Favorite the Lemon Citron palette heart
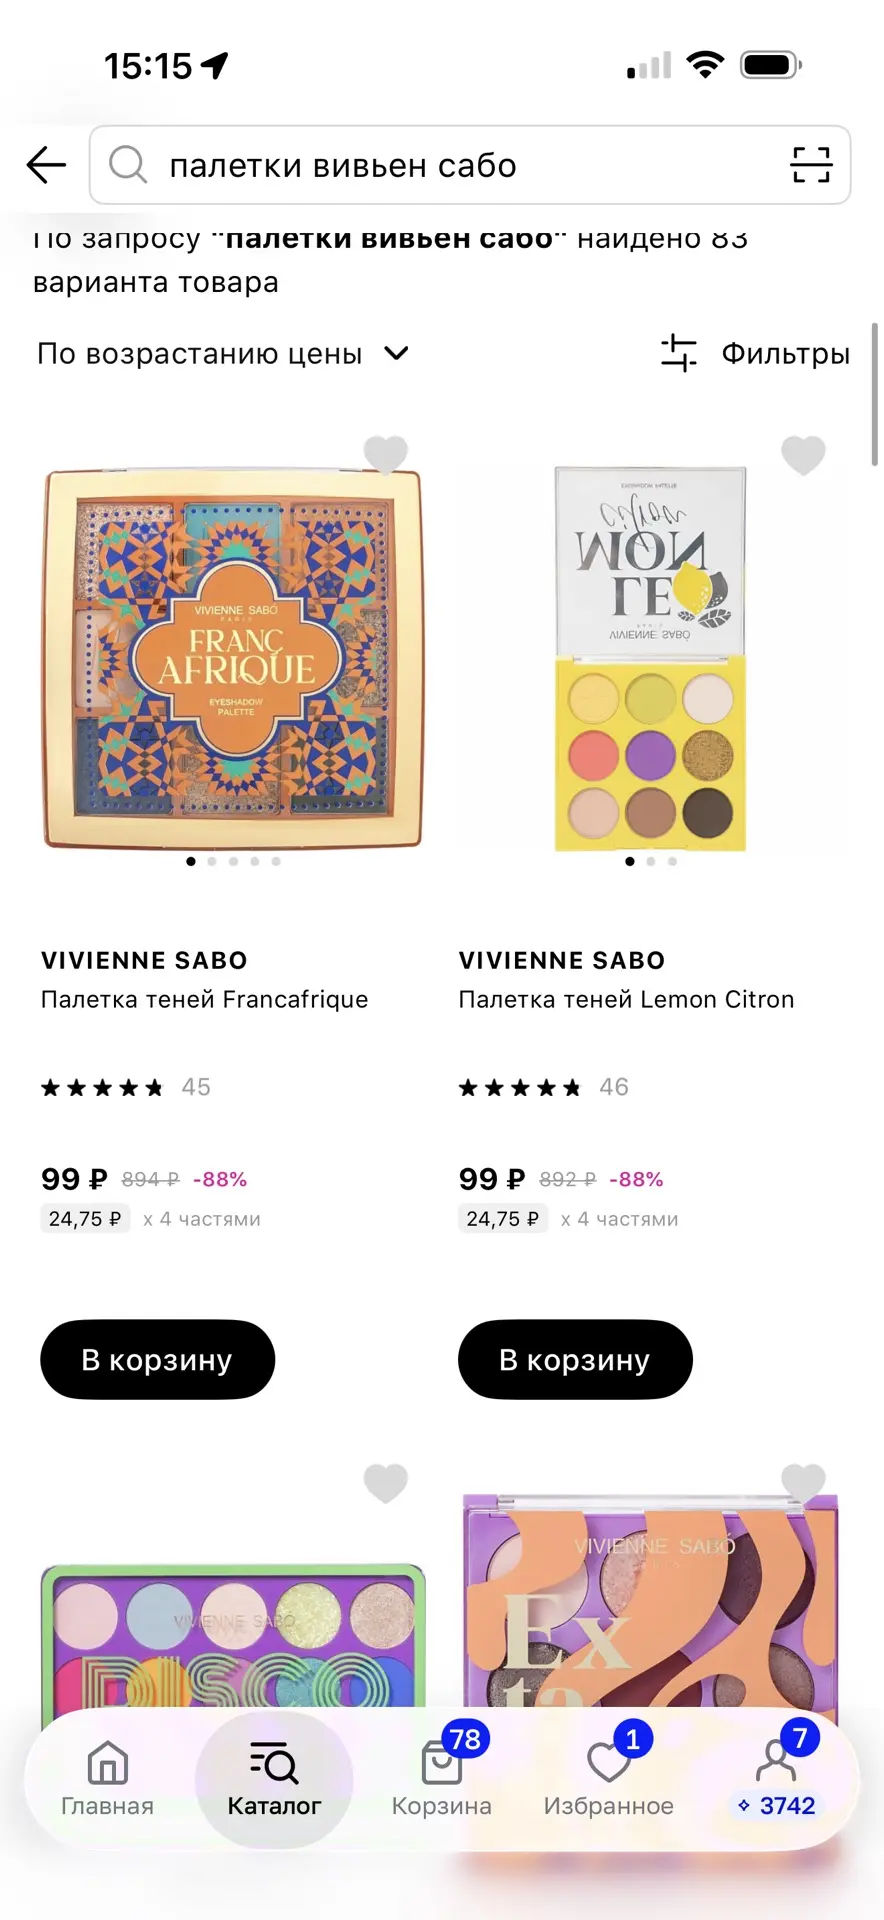The image size is (884, 1920). (x=803, y=455)
